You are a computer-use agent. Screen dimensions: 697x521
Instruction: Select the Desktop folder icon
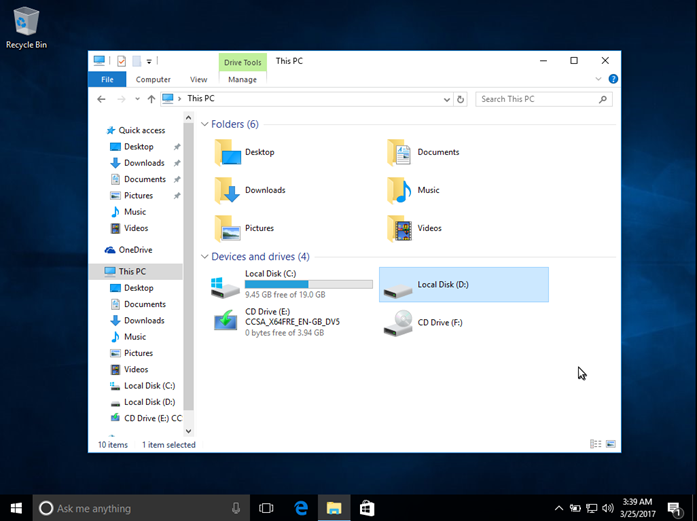(x=228, y=152)
